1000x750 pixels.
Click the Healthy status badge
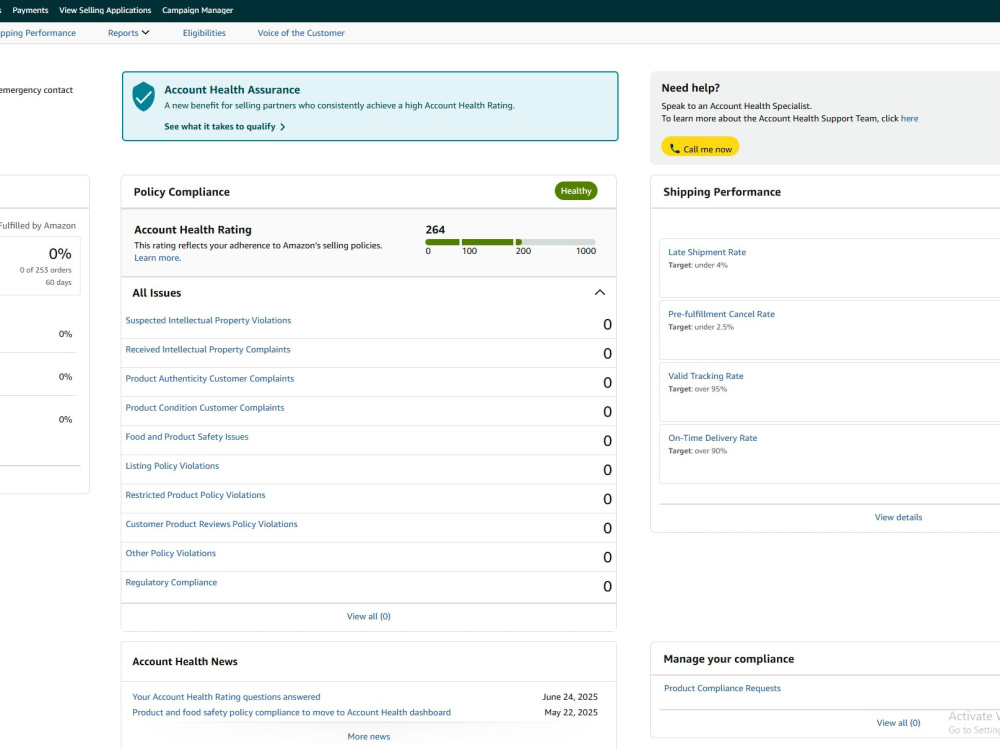coord(576,191)
